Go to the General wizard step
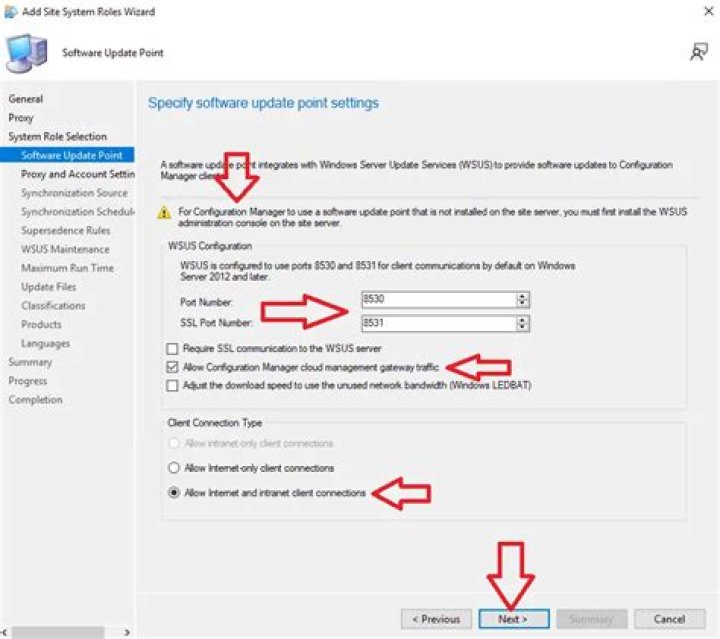Image resolution: width=720 pixels, height=639 pixels. (x=26, y=99)
